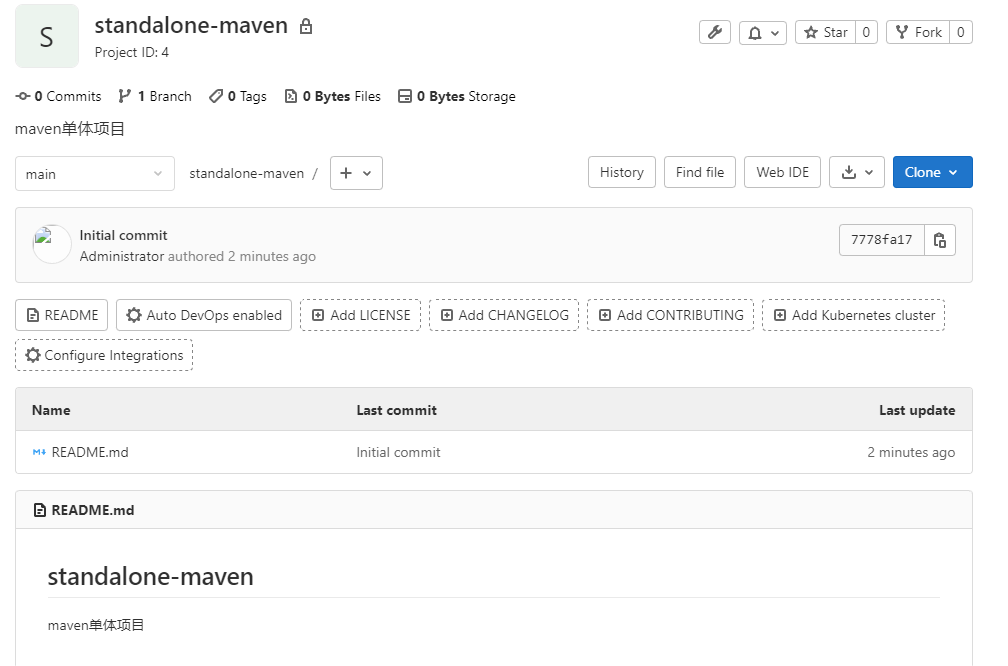
Task: Open Configure Integrations
Action: [x=104, y=355]
